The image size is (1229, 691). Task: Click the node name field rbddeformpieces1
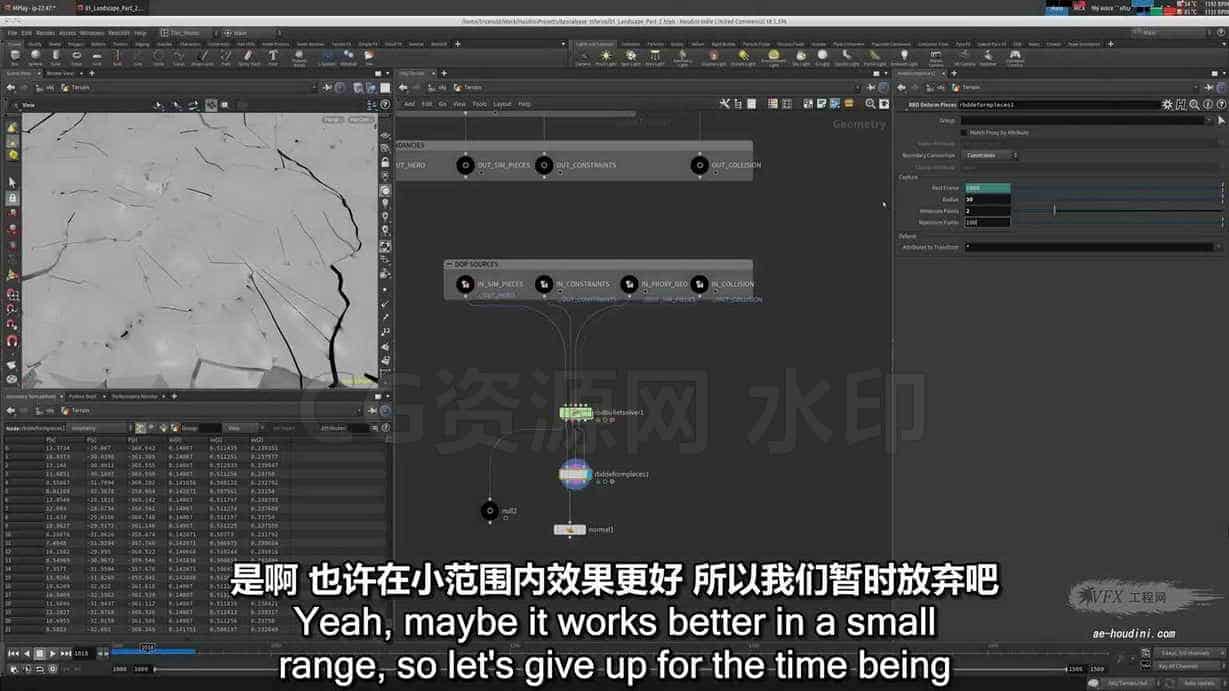pyautogui.click(x=1058, y=104)
